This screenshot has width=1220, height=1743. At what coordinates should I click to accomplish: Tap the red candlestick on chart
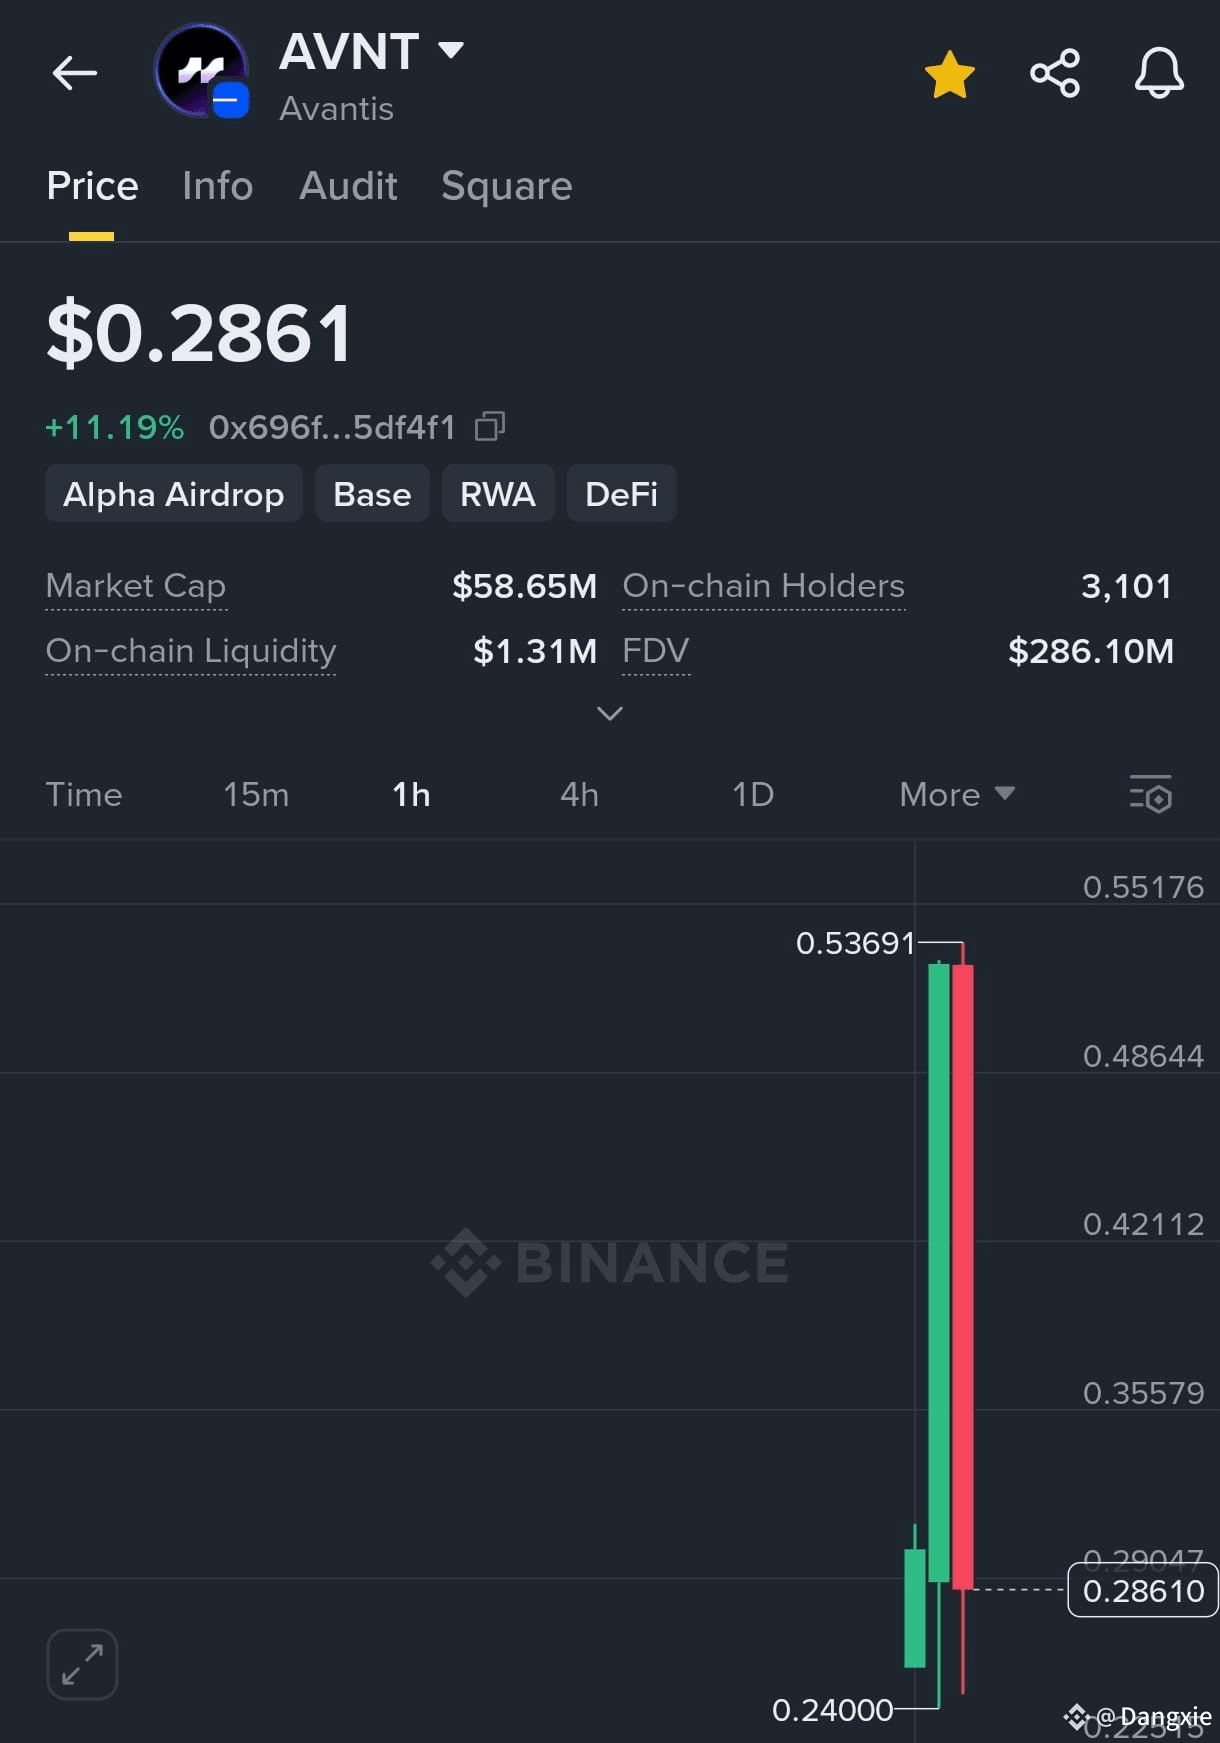(x=963, y=1275)
